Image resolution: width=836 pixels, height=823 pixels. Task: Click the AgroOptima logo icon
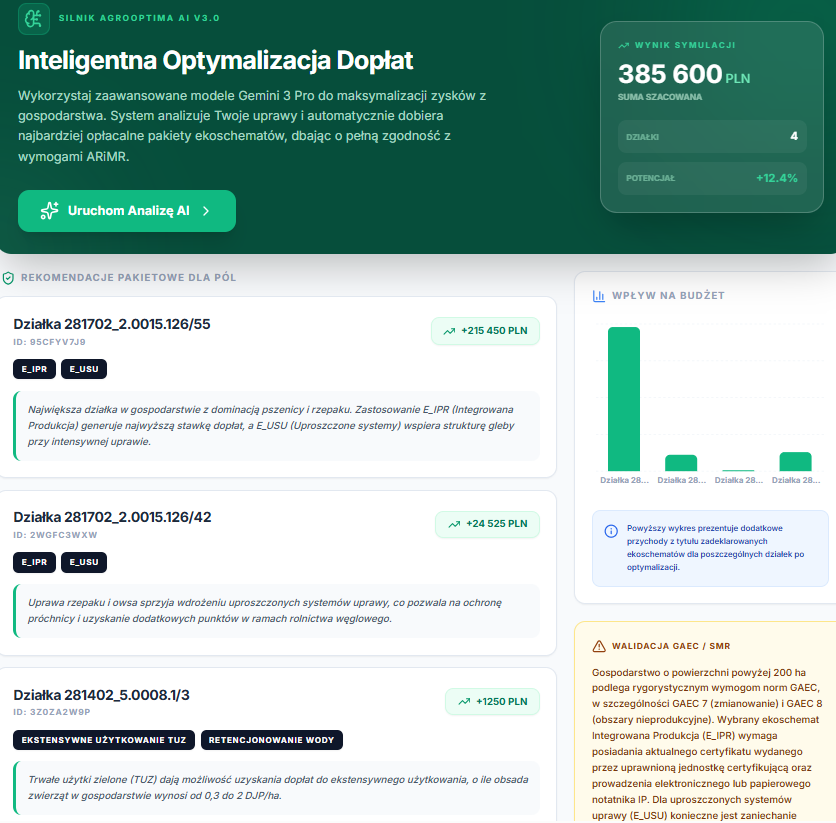click(34, 19)
